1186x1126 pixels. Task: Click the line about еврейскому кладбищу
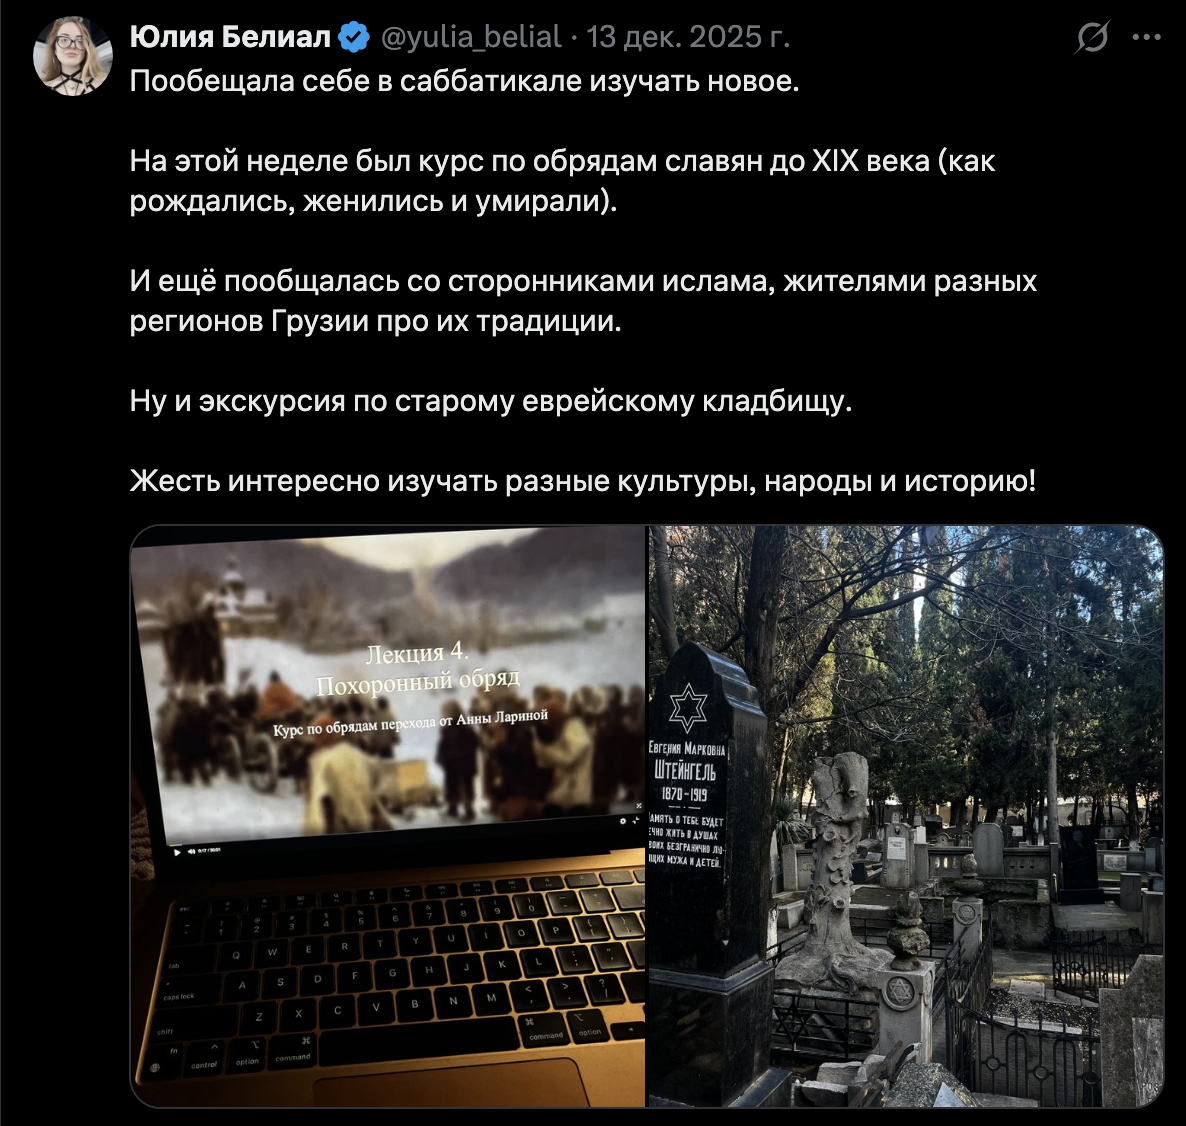(x=491, y=401)
